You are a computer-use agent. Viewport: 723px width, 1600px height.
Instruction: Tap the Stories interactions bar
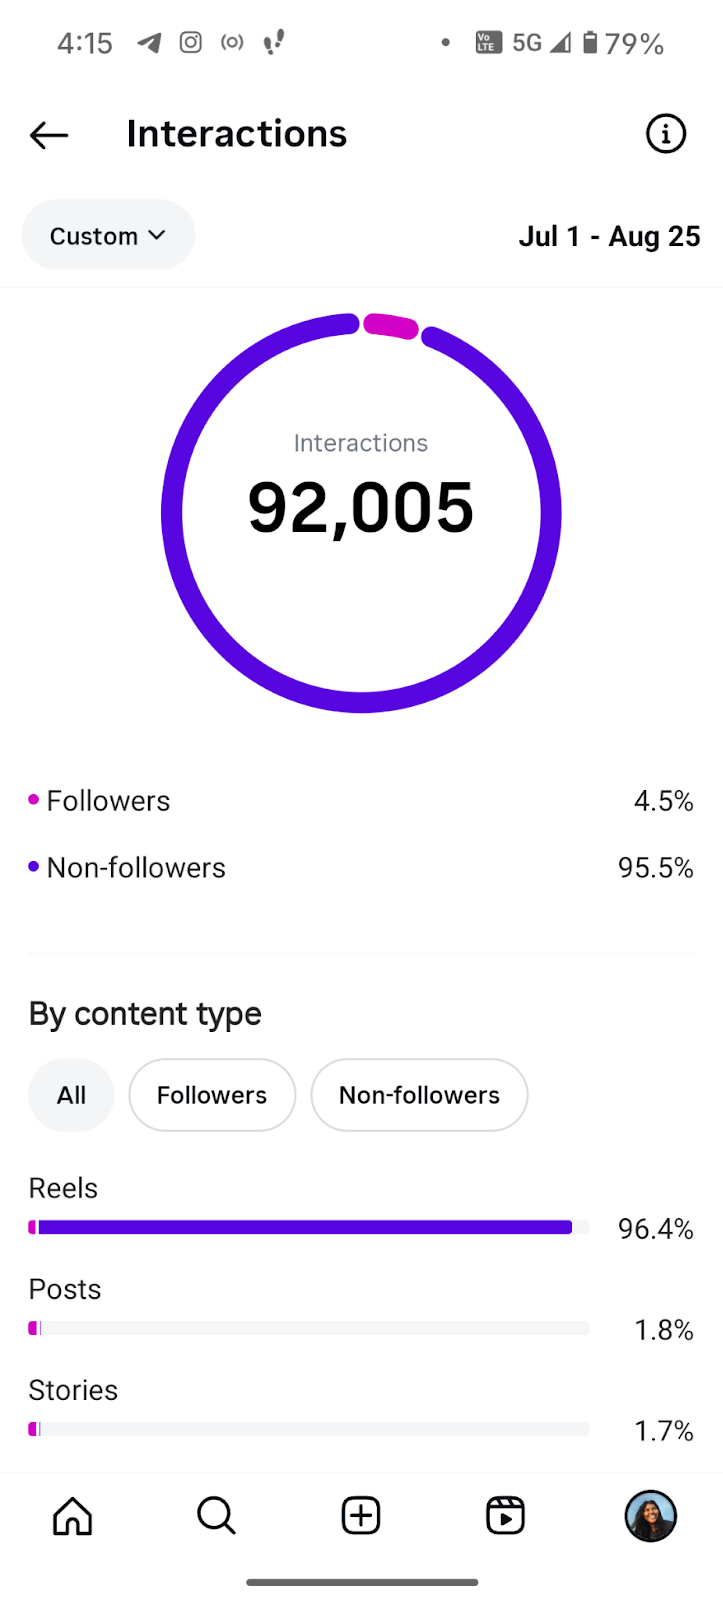308,1429
